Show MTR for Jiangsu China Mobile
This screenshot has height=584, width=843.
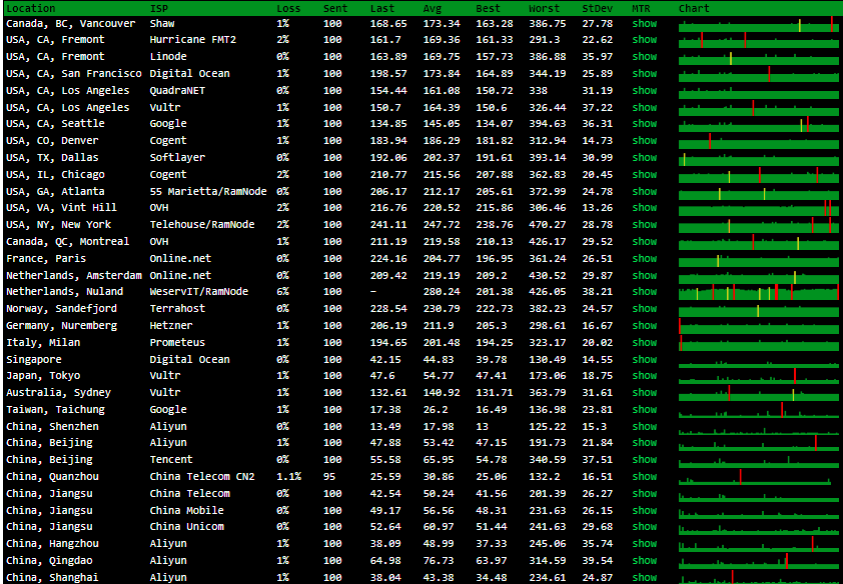(x=644, y=511)
